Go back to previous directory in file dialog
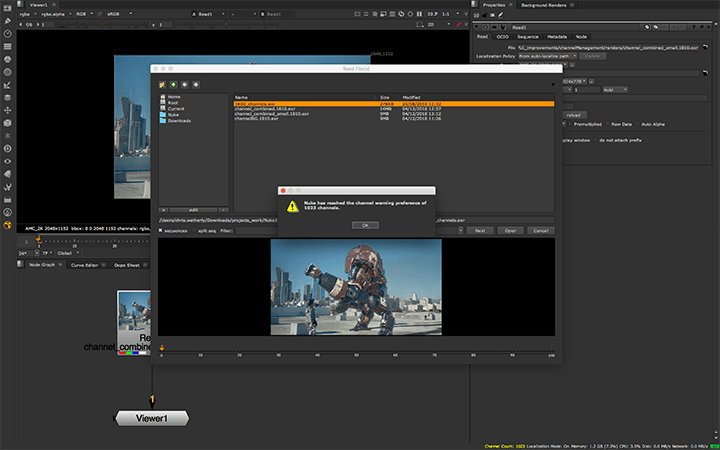The height and width of the screenshot is (450, 720). pyautogui.click(x=185, y=84)
